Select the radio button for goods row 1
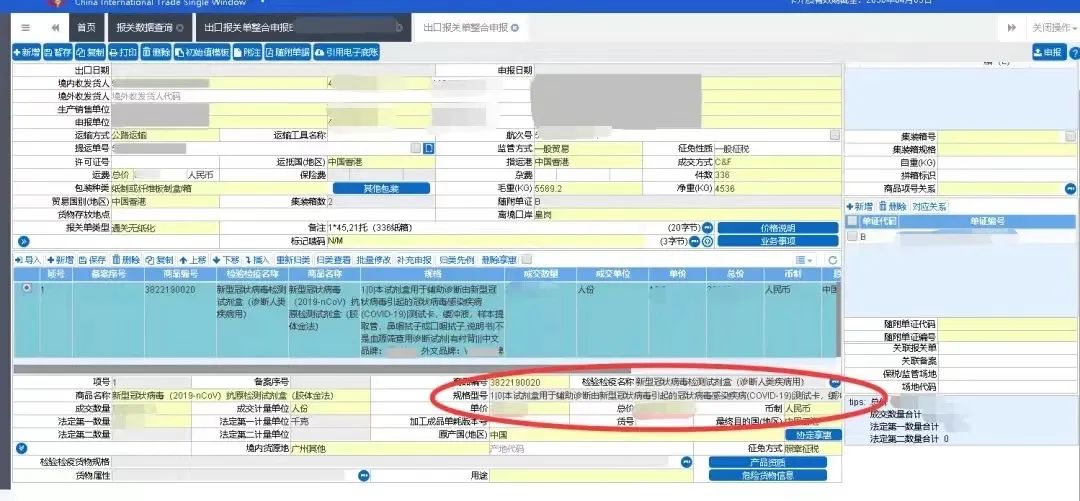 (25, 288)
